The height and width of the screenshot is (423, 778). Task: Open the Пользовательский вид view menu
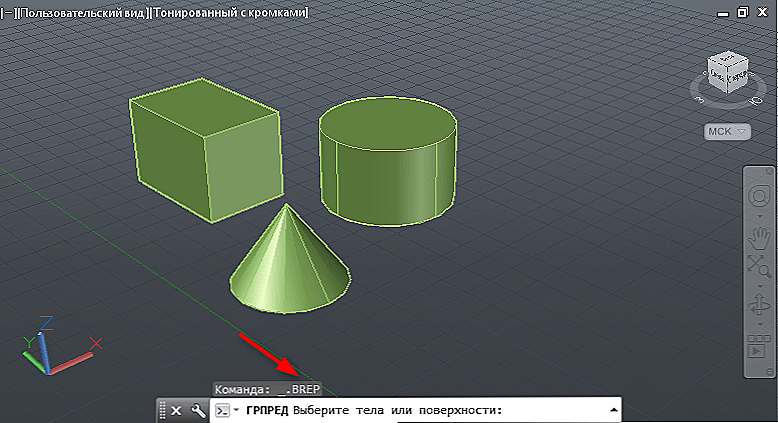(x=82, y=12)
